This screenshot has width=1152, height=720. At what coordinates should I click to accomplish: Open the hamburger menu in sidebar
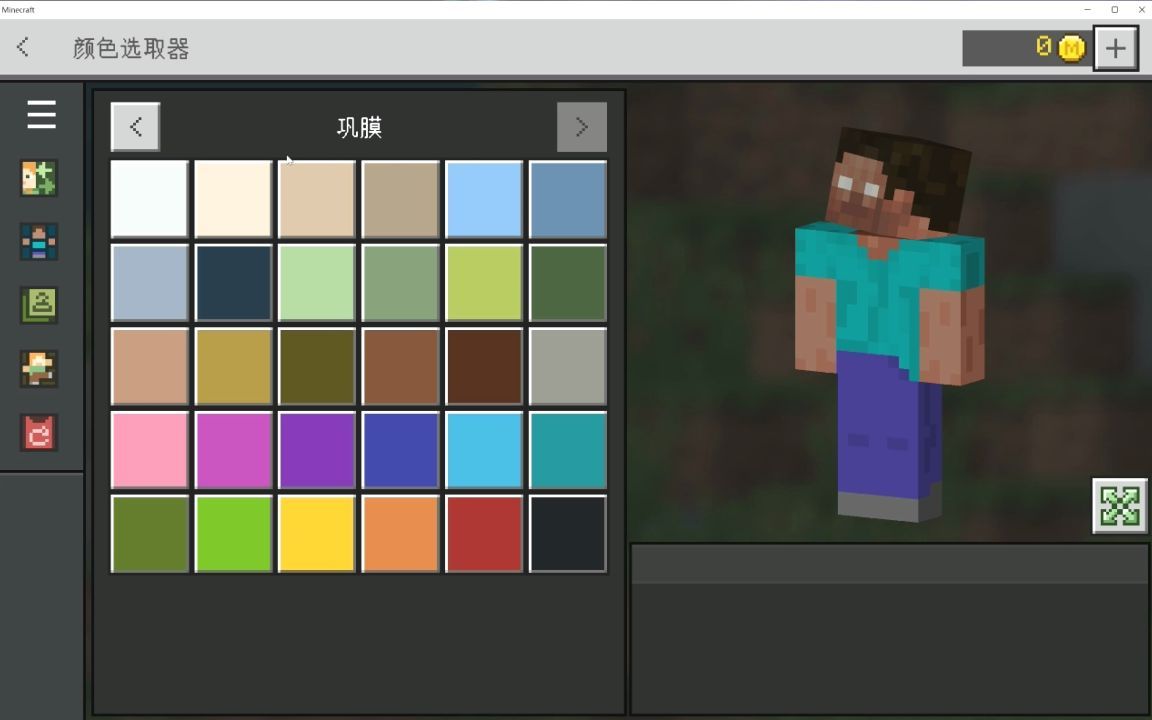41,114
